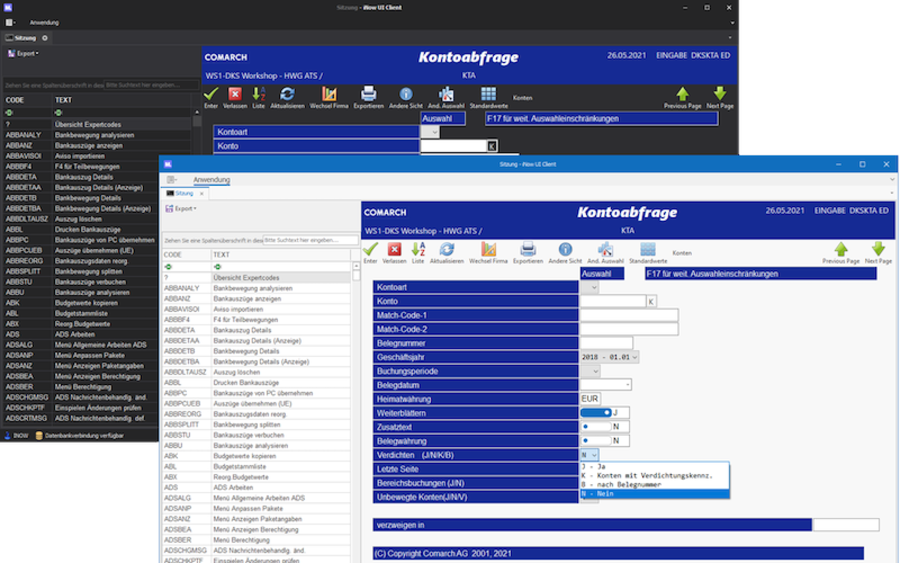Click Andere Sicht icon in dark window
900x563 pixels.
[x=406, y=94]
